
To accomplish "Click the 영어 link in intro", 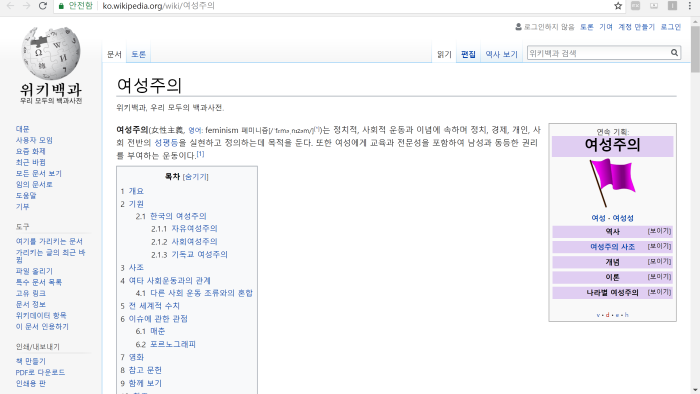I will (195, 130).
